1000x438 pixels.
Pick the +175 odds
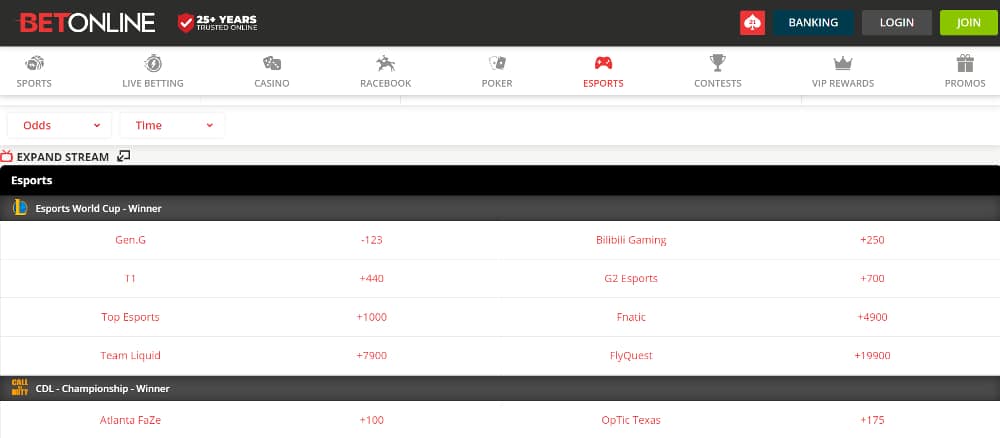click(872, 420)
